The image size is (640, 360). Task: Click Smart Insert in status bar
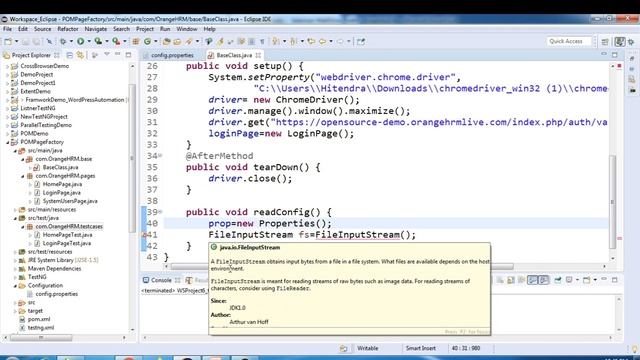tap(420, 348)
